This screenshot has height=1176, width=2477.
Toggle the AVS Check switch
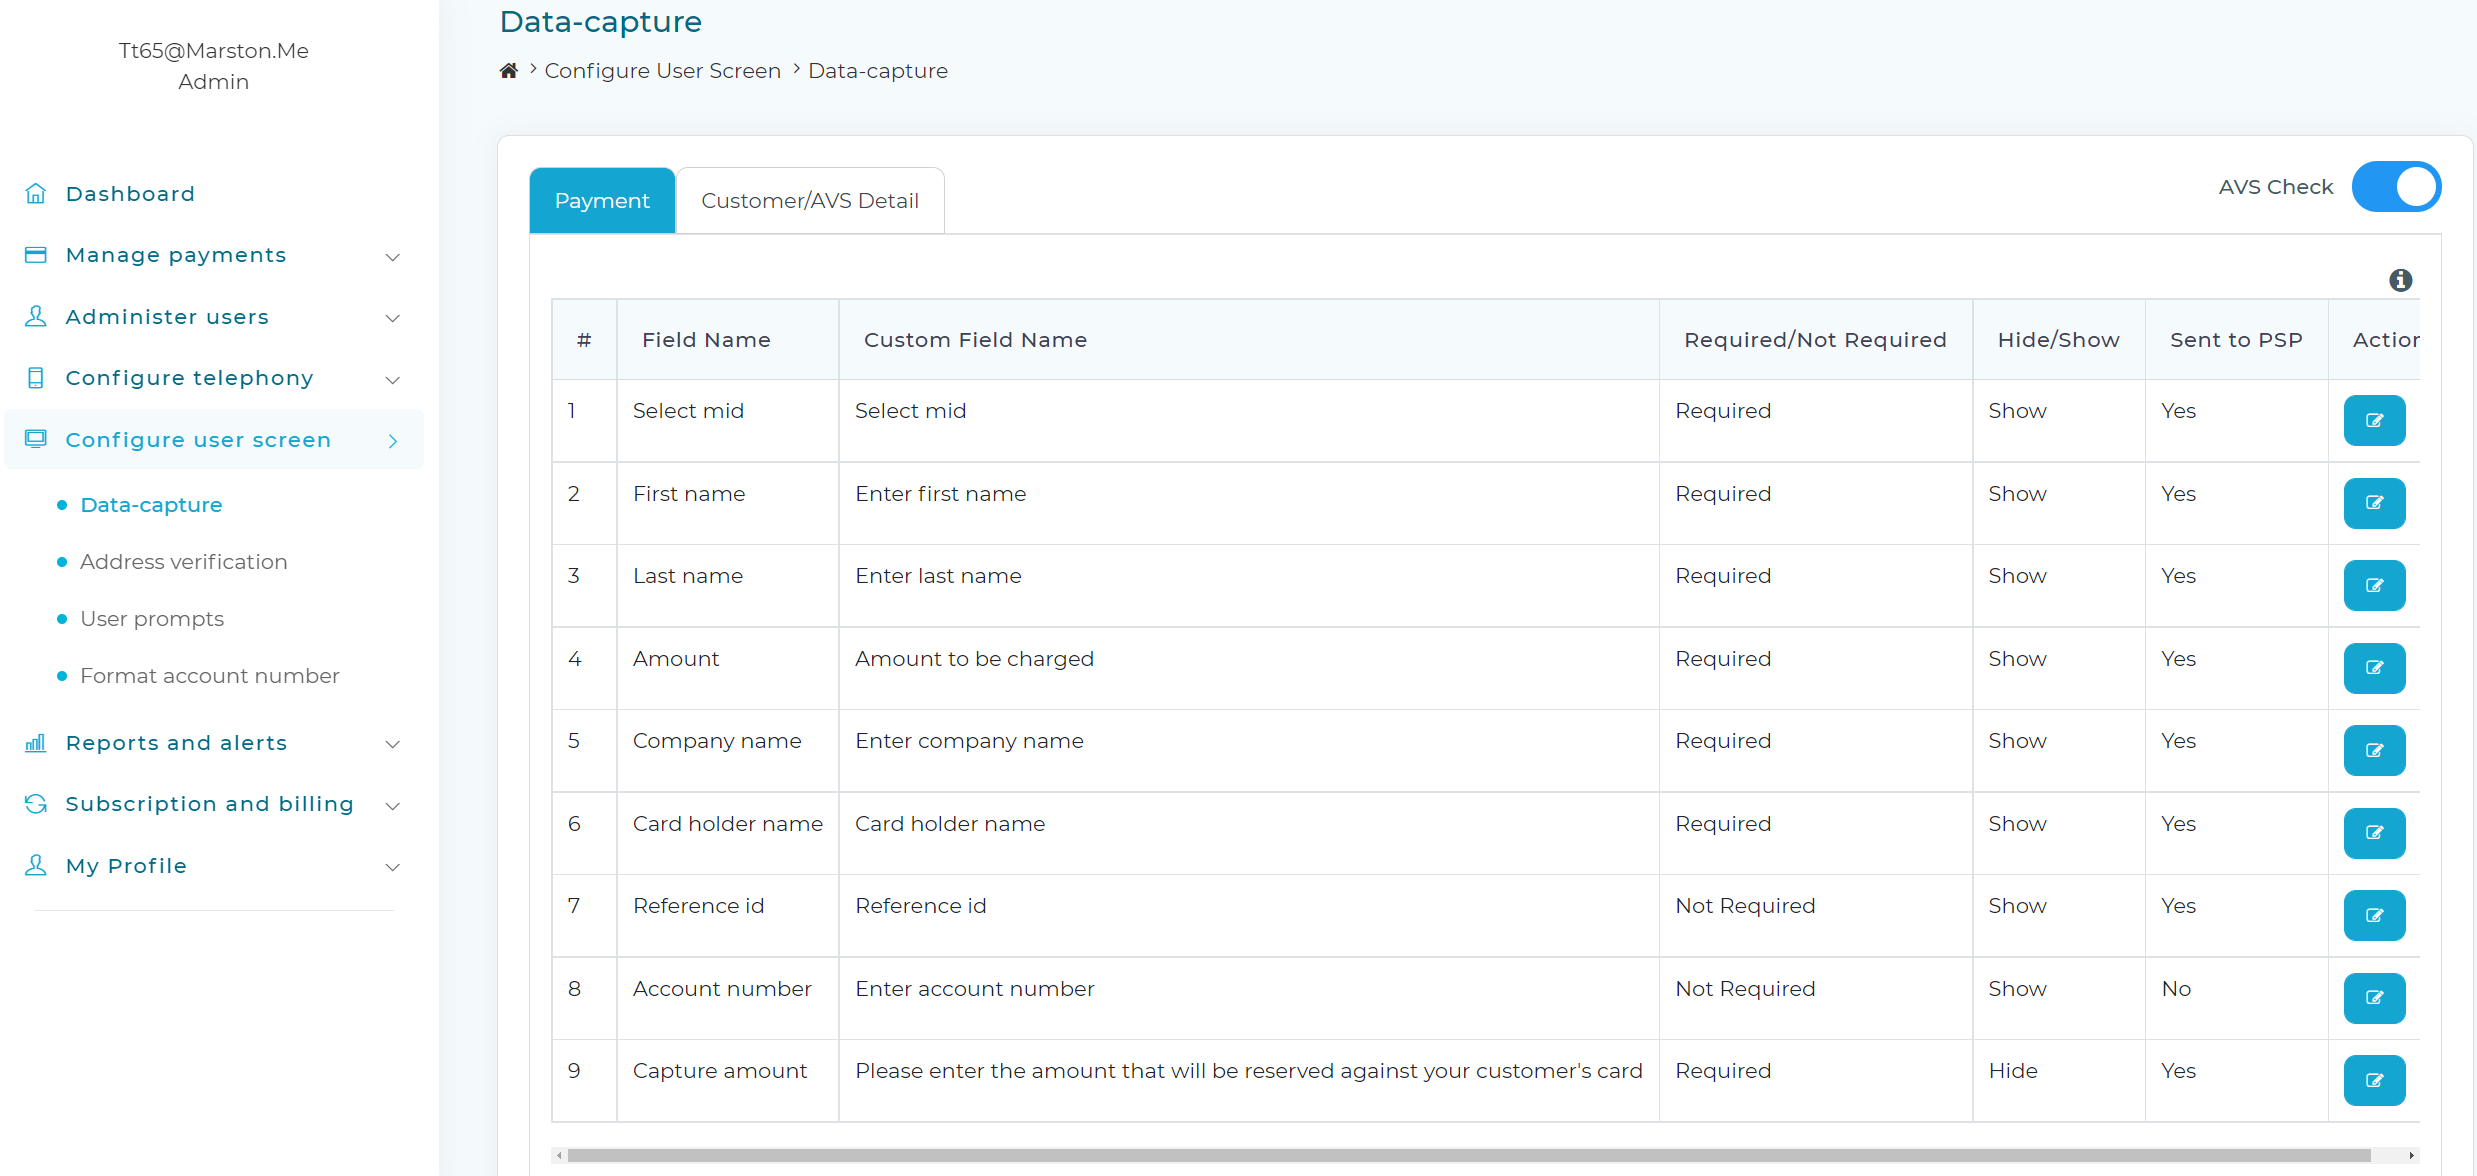(2396, 187)
